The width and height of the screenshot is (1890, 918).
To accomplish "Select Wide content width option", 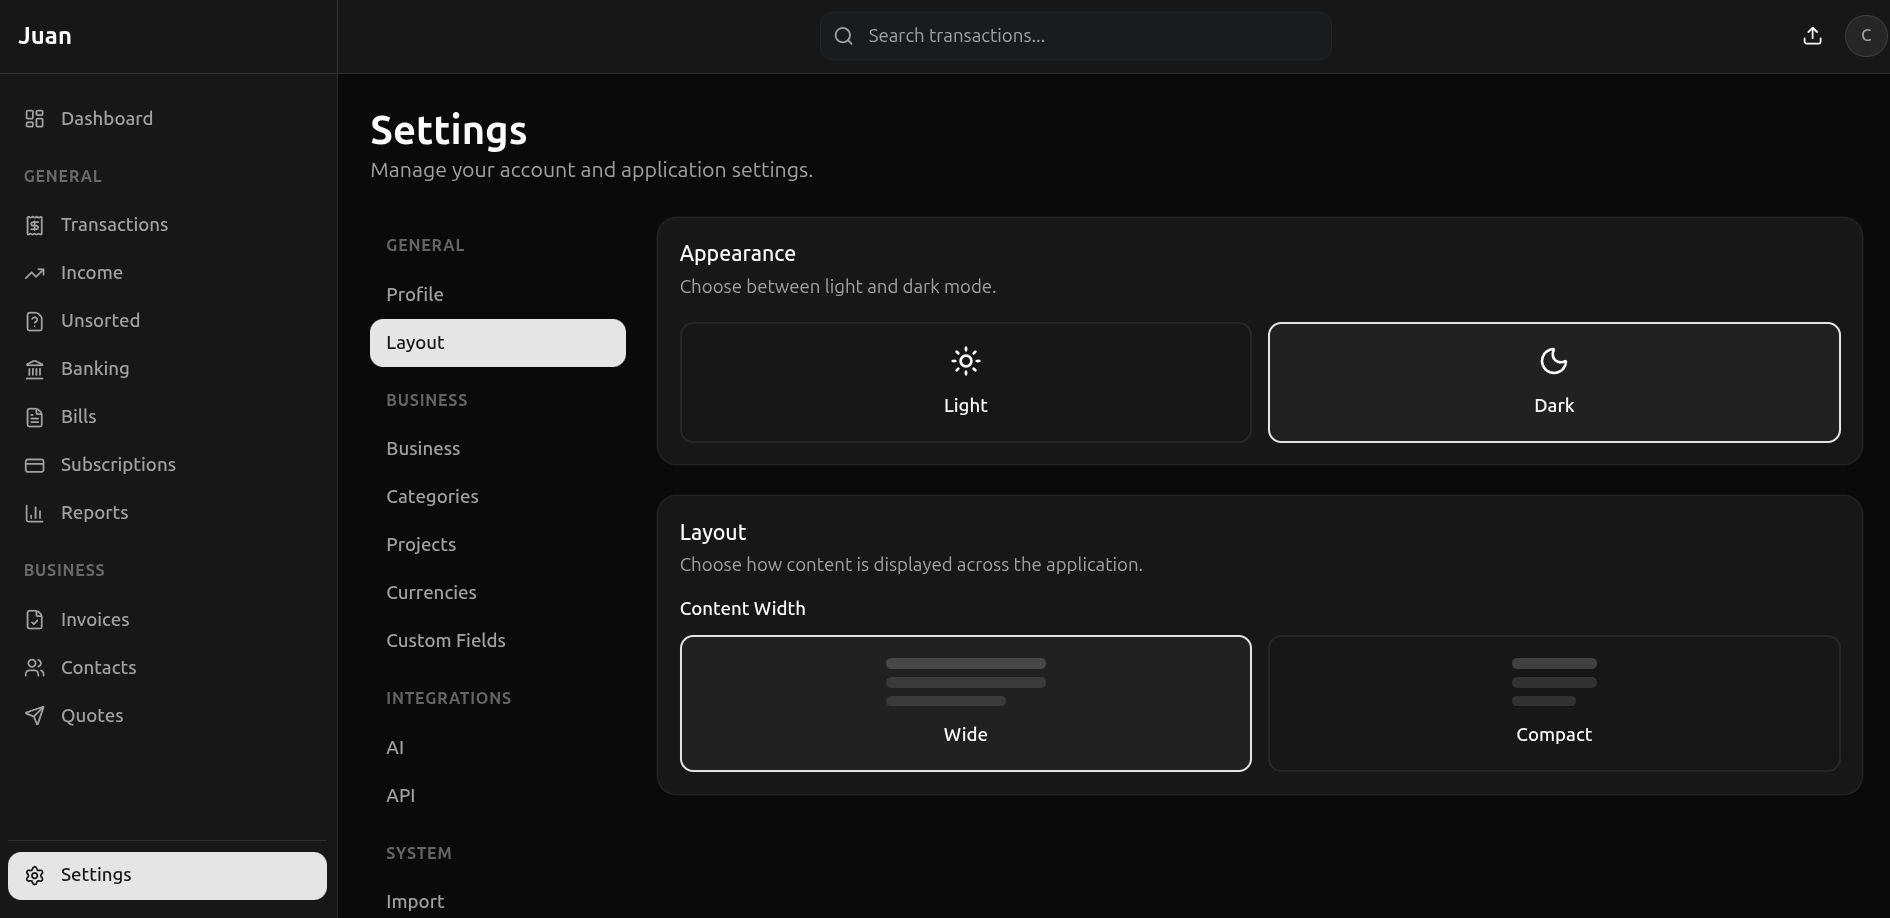I will coord(964,703).
